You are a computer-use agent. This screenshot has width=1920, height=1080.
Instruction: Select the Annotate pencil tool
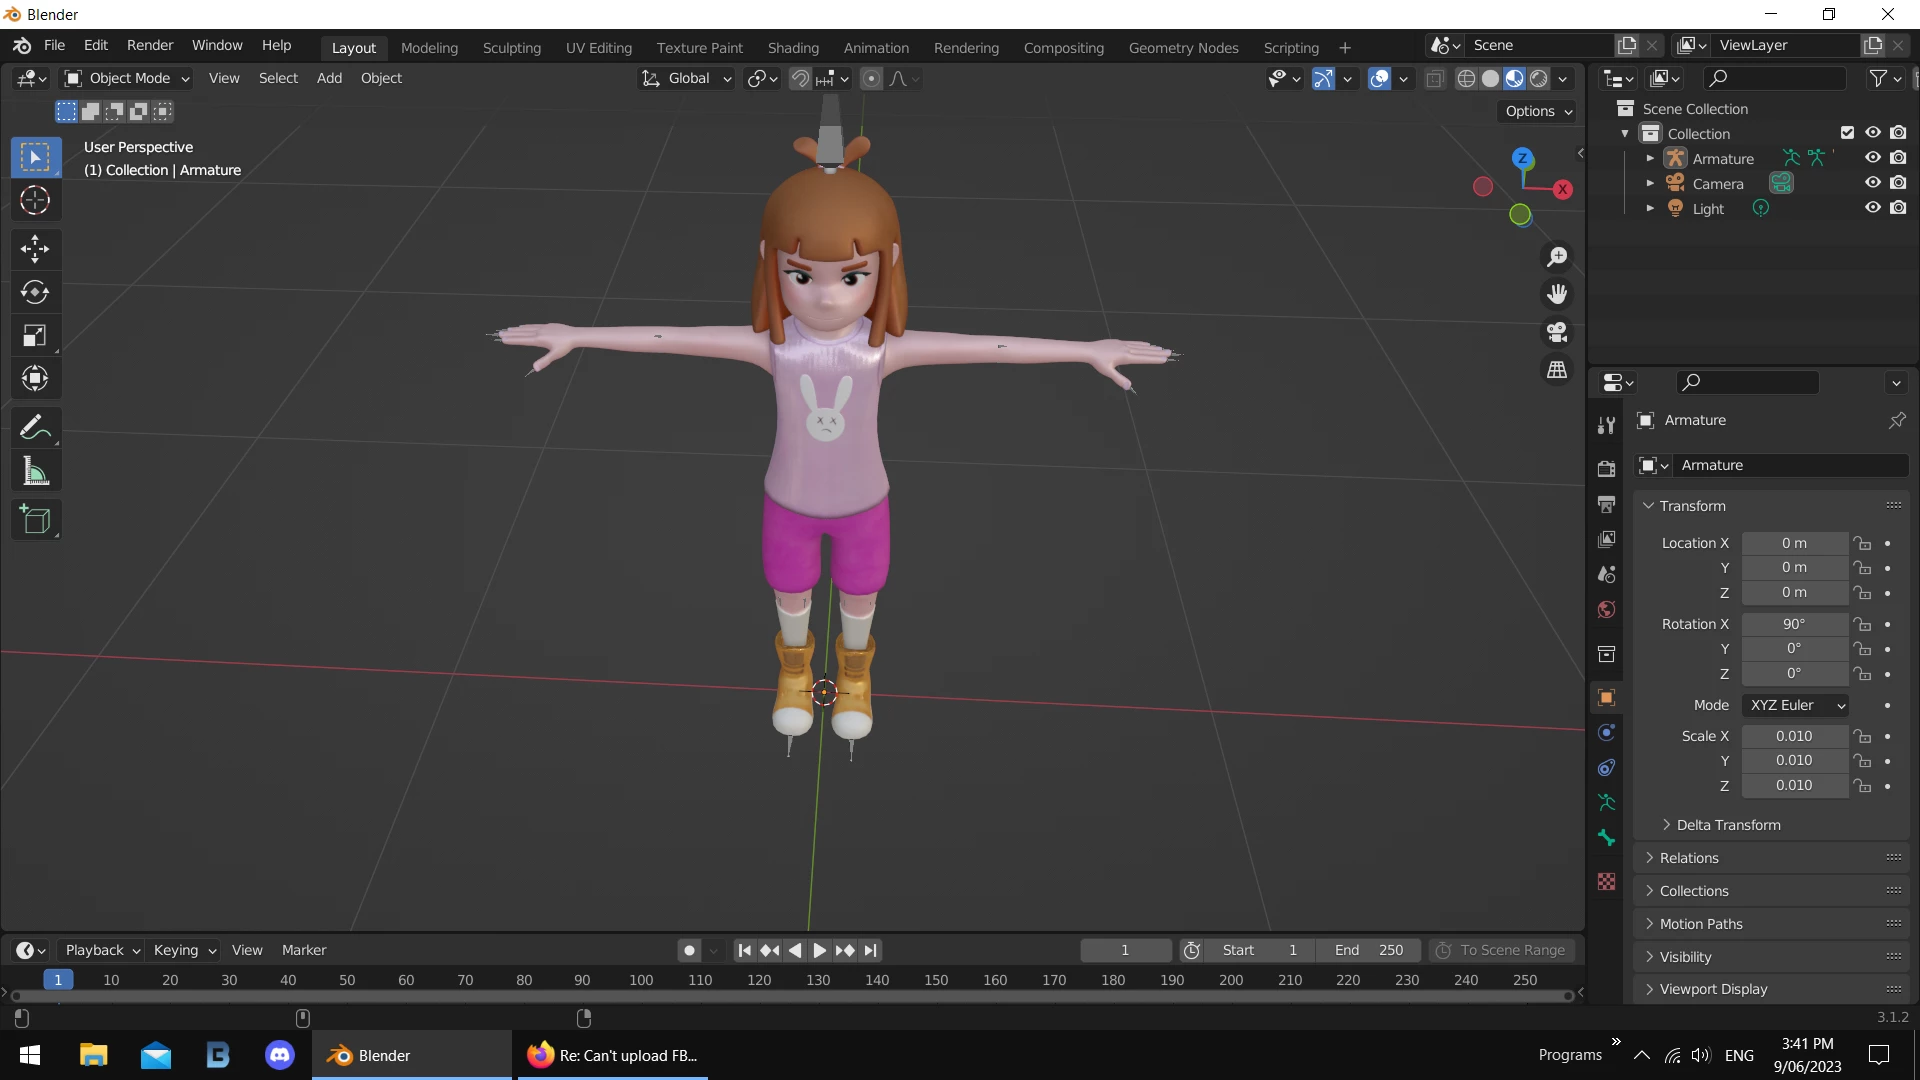35,428
